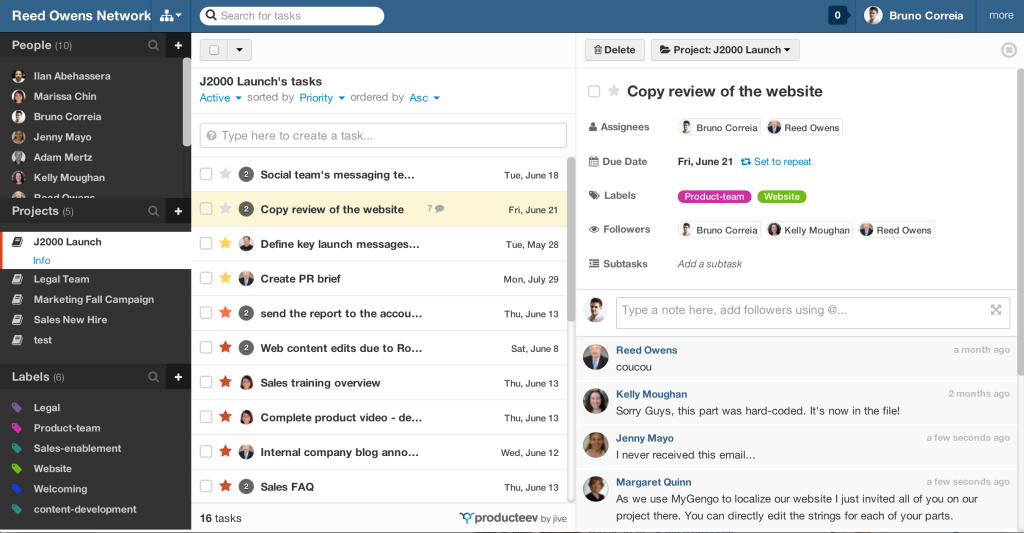Filter by the Product-team label
Image resolution: width=1024 pixels, height=533 pixels.
pos(67,428)
